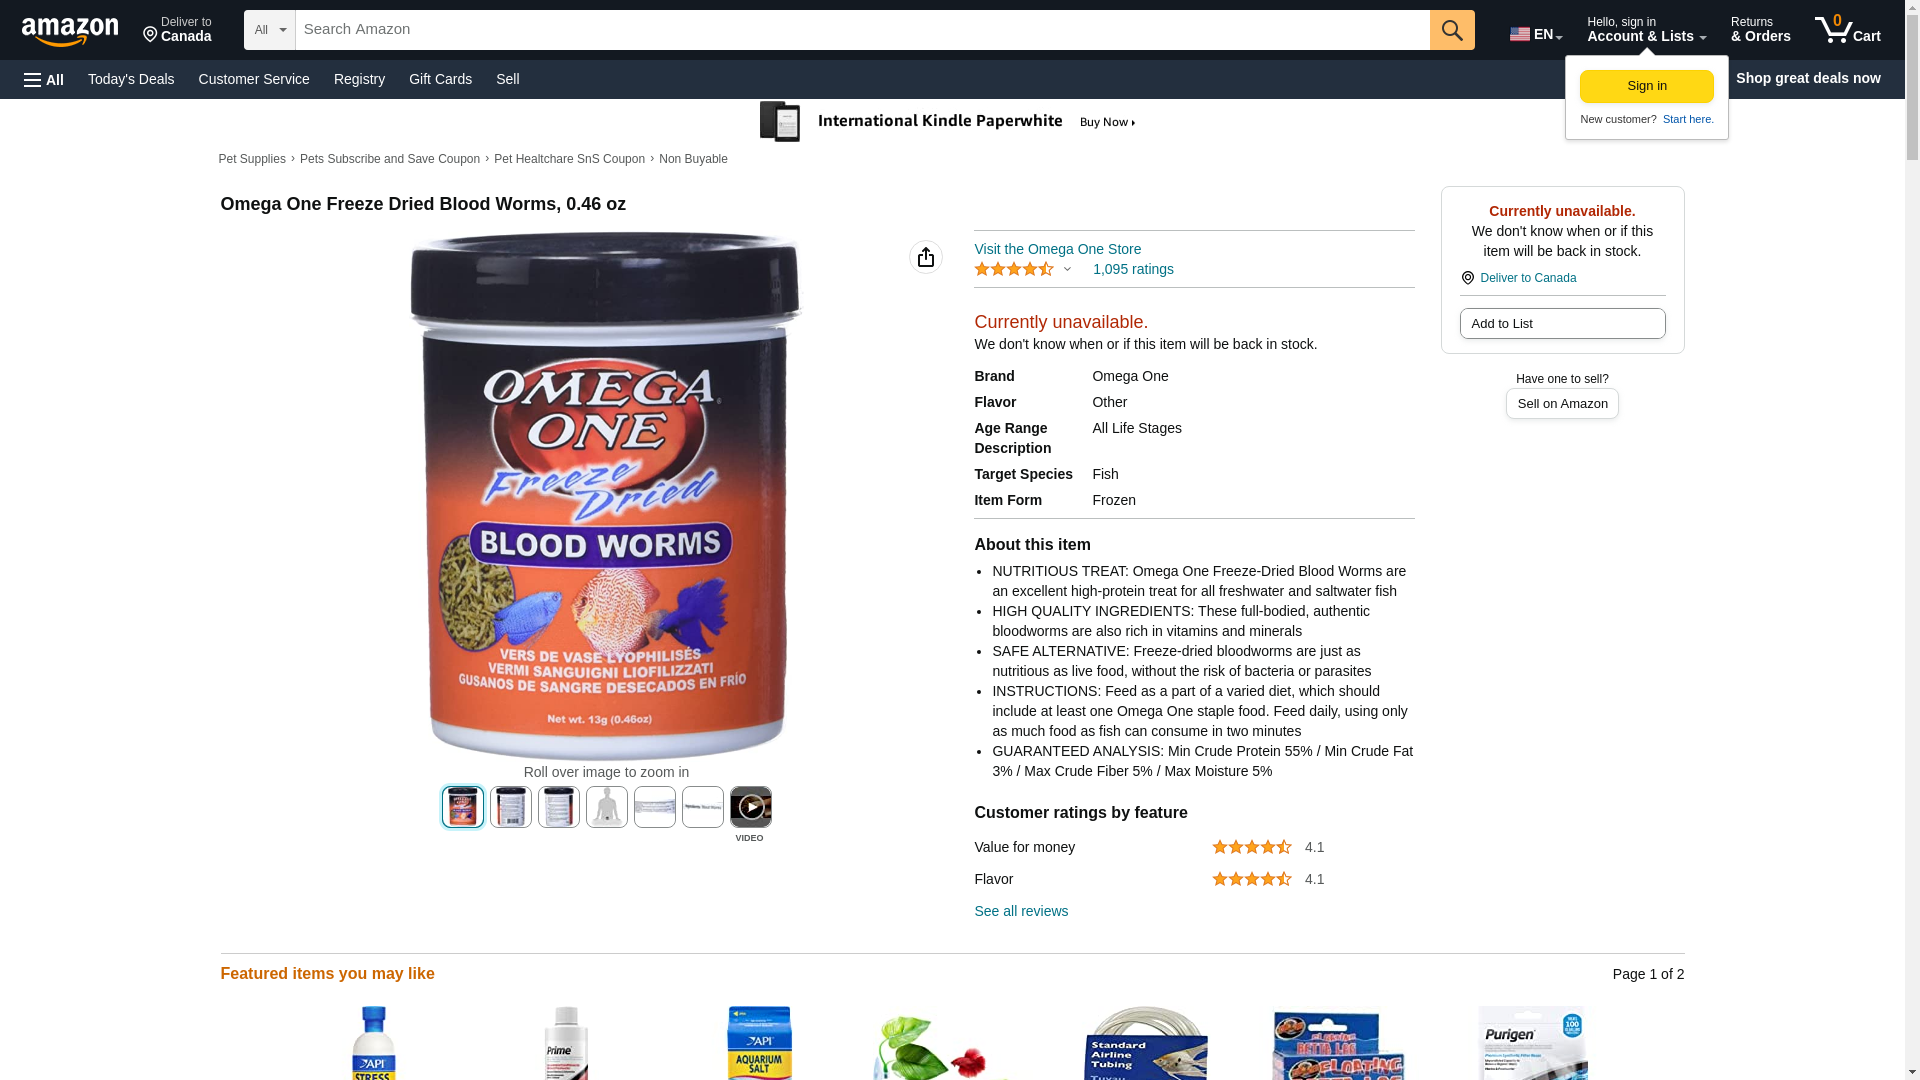Open Add to List dropdown

click(x=1562, y=324)
